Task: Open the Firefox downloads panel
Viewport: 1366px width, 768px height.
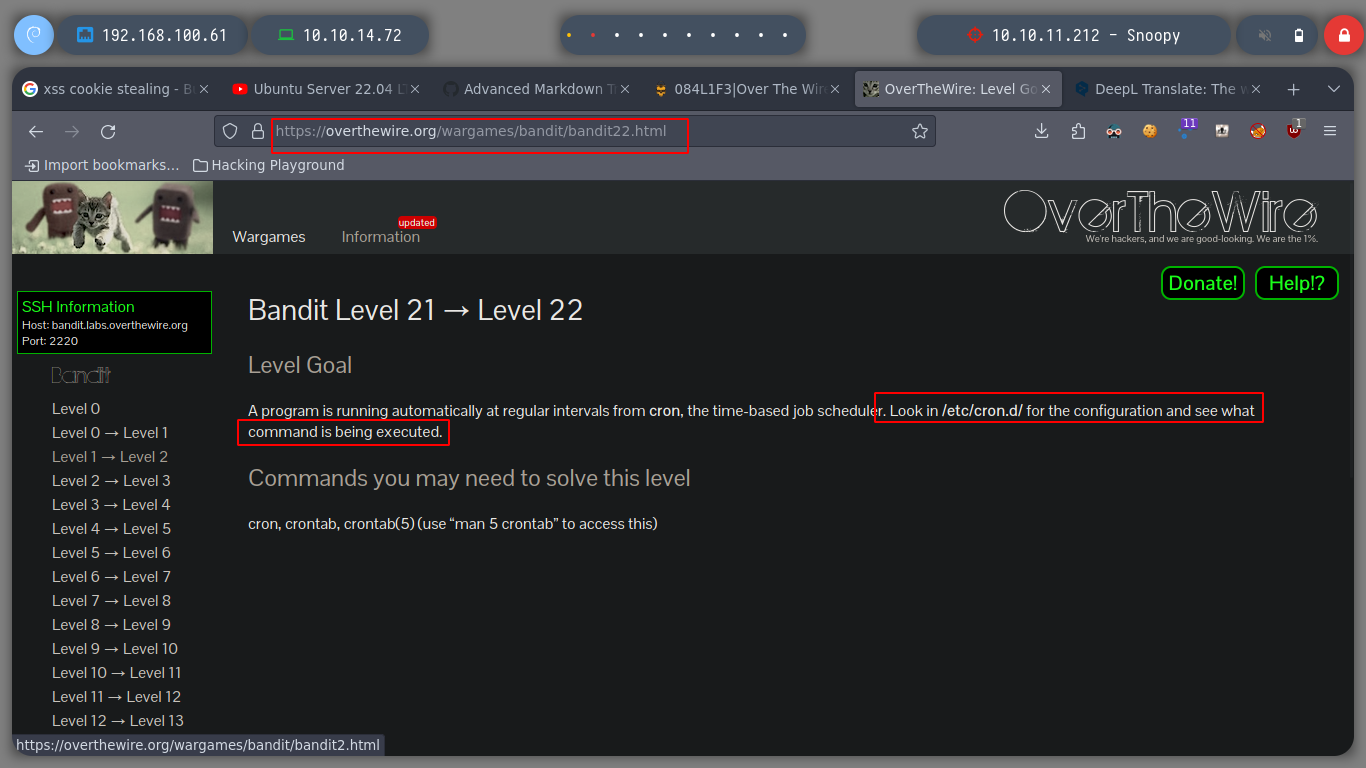Action: coord(1041,131)
